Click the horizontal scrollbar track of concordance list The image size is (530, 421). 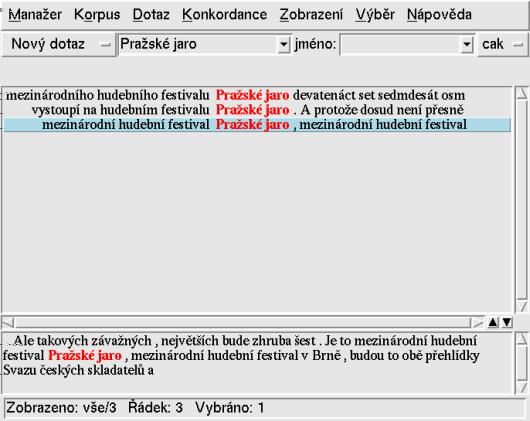[x=243, y=322]
